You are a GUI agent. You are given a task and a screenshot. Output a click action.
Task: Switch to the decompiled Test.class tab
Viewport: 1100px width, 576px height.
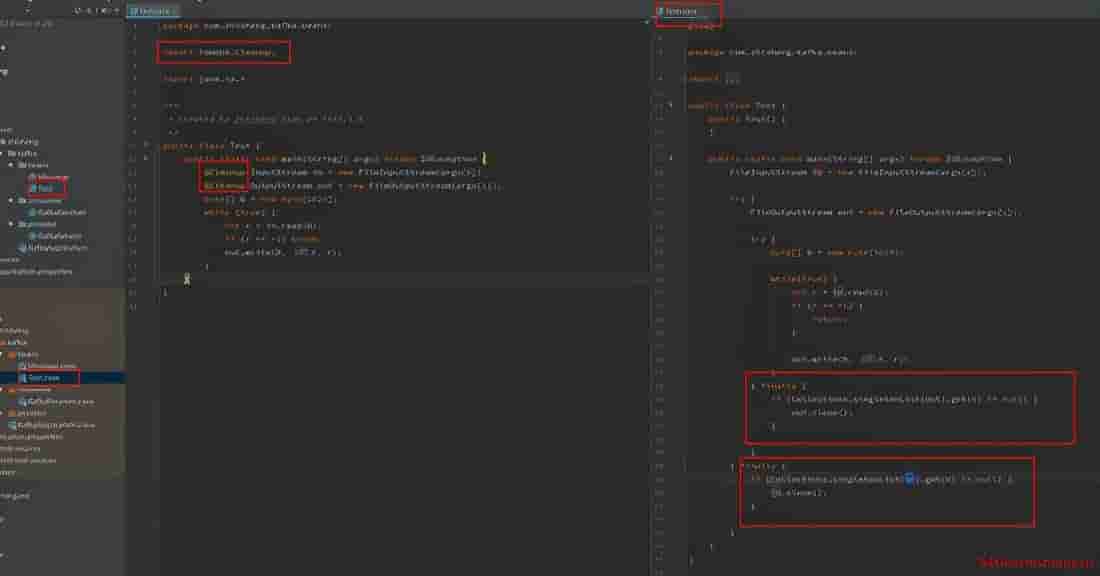pos(686,12)
